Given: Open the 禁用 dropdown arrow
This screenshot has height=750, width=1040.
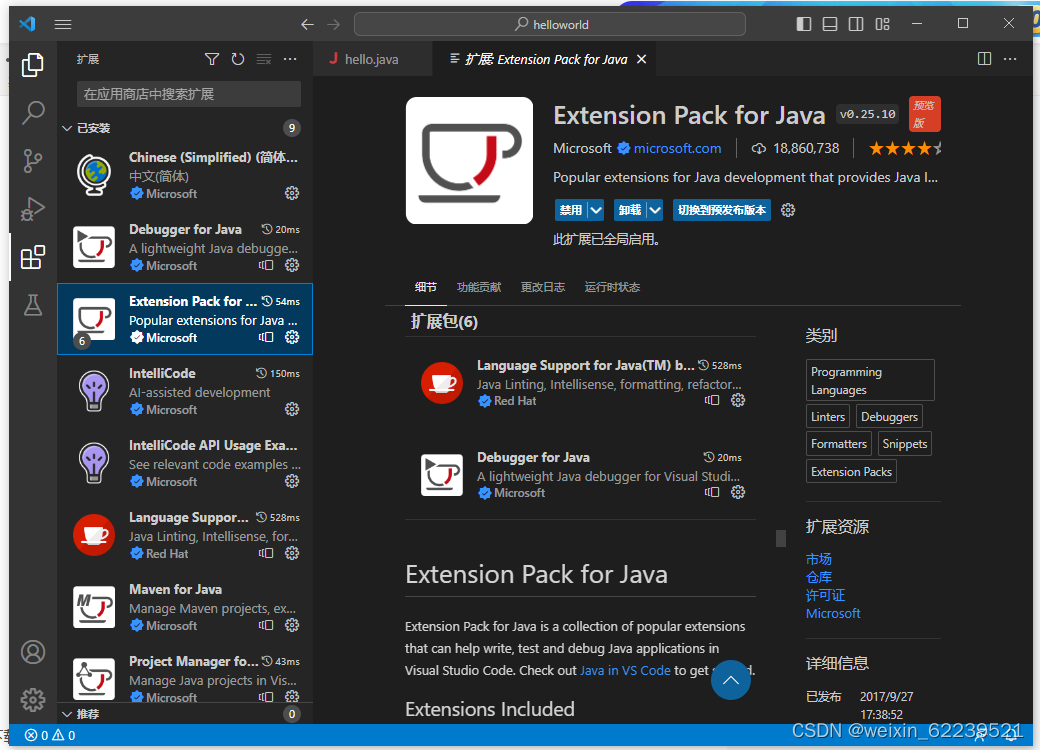Looking at the screenshot, I should pos(596,210).
